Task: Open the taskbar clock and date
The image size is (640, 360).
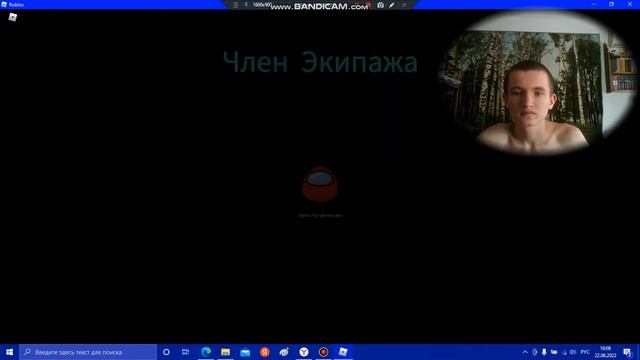Action: (x=605, y=352)
